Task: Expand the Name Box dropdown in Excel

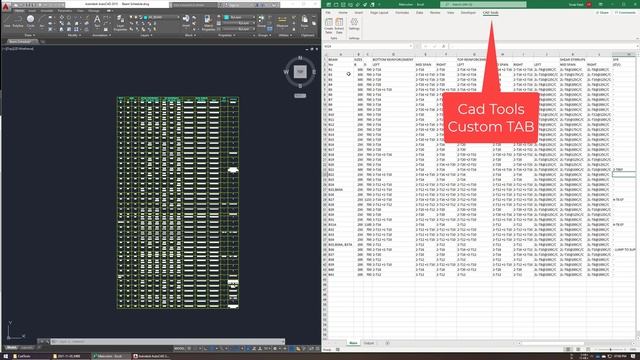Action: (x=411, y=46)
